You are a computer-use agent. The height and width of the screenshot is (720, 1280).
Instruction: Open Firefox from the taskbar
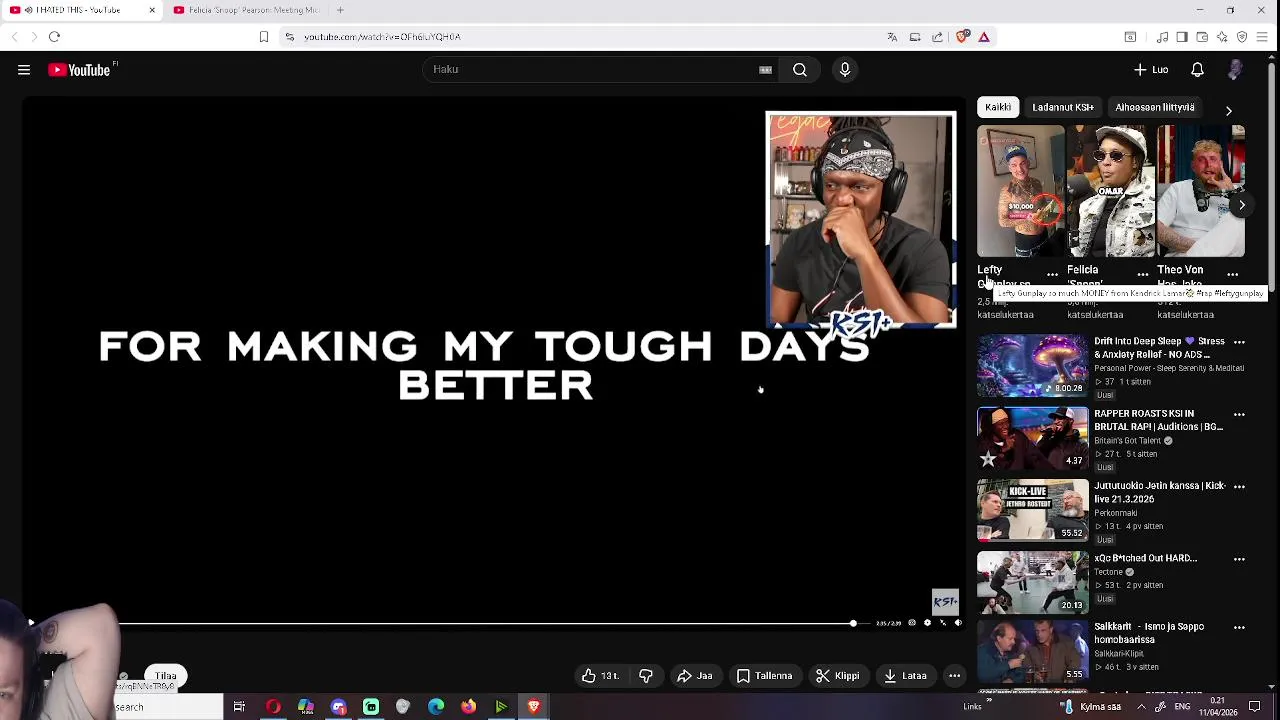pyautogui.click(x=468, y=707)
